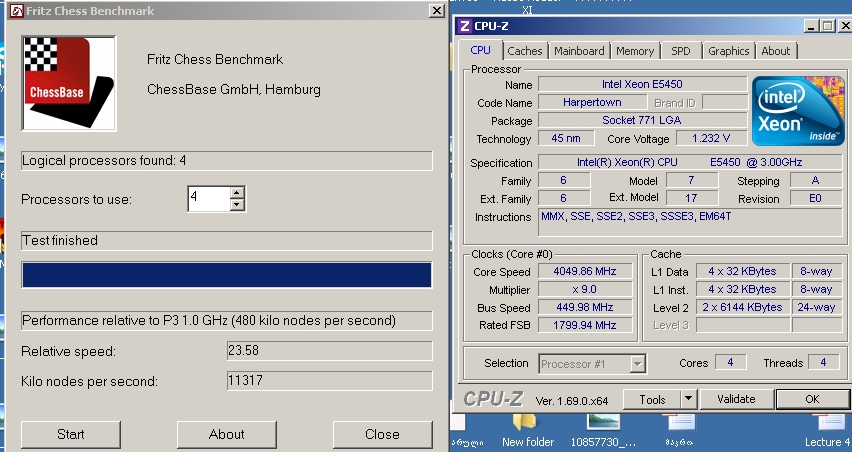Open the Memory tab

pos(635,51)
